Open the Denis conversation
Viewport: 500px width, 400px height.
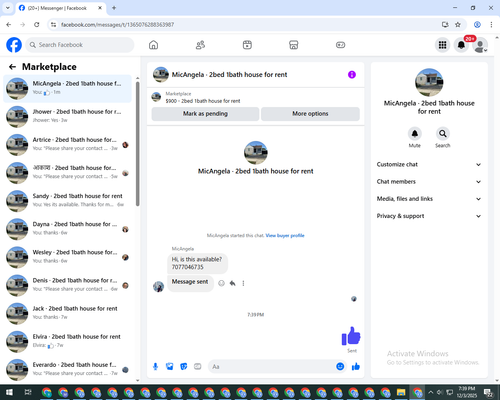tap(67, 286)
